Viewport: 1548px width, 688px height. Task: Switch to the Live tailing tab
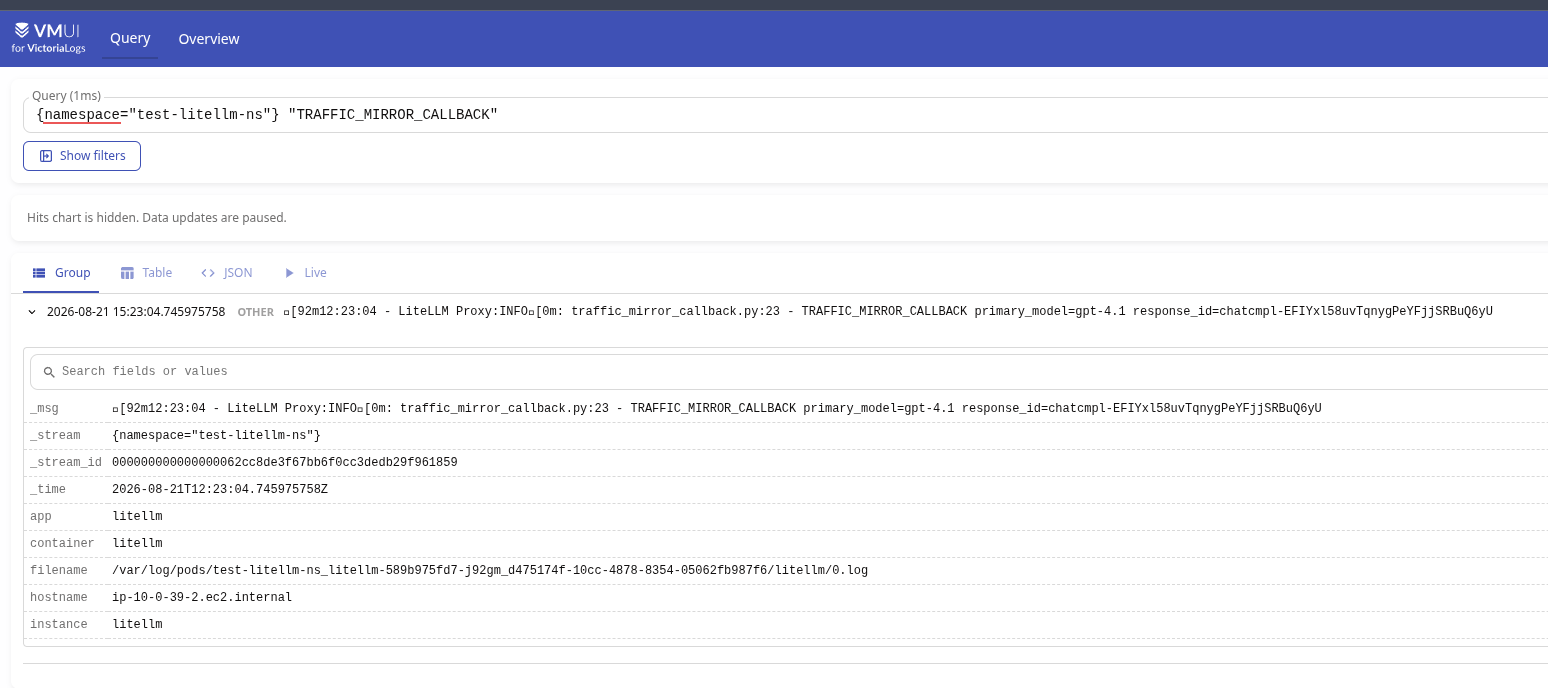pos(305,273)
